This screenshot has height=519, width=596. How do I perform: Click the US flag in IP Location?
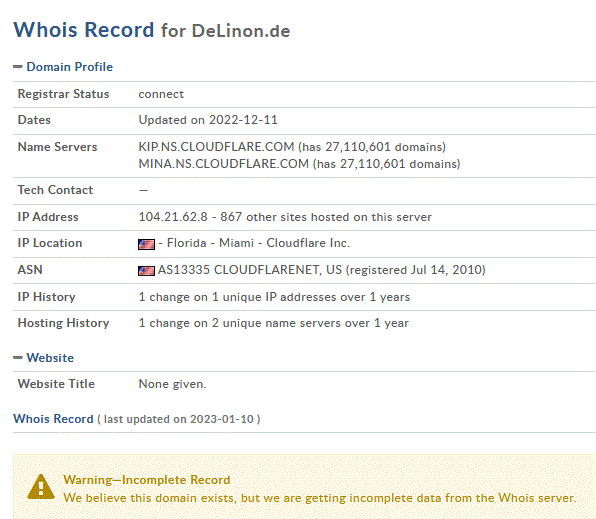coord(146,244)
